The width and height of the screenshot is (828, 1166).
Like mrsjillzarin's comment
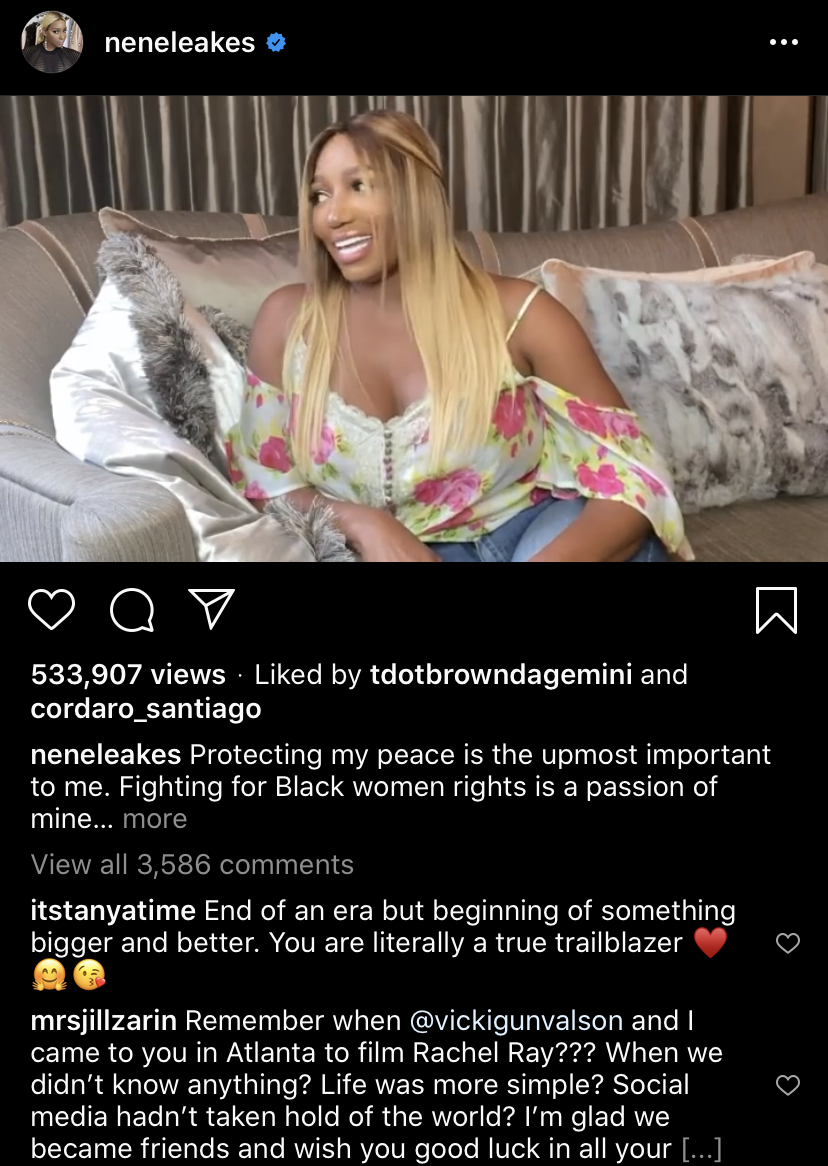(787, 1085)
